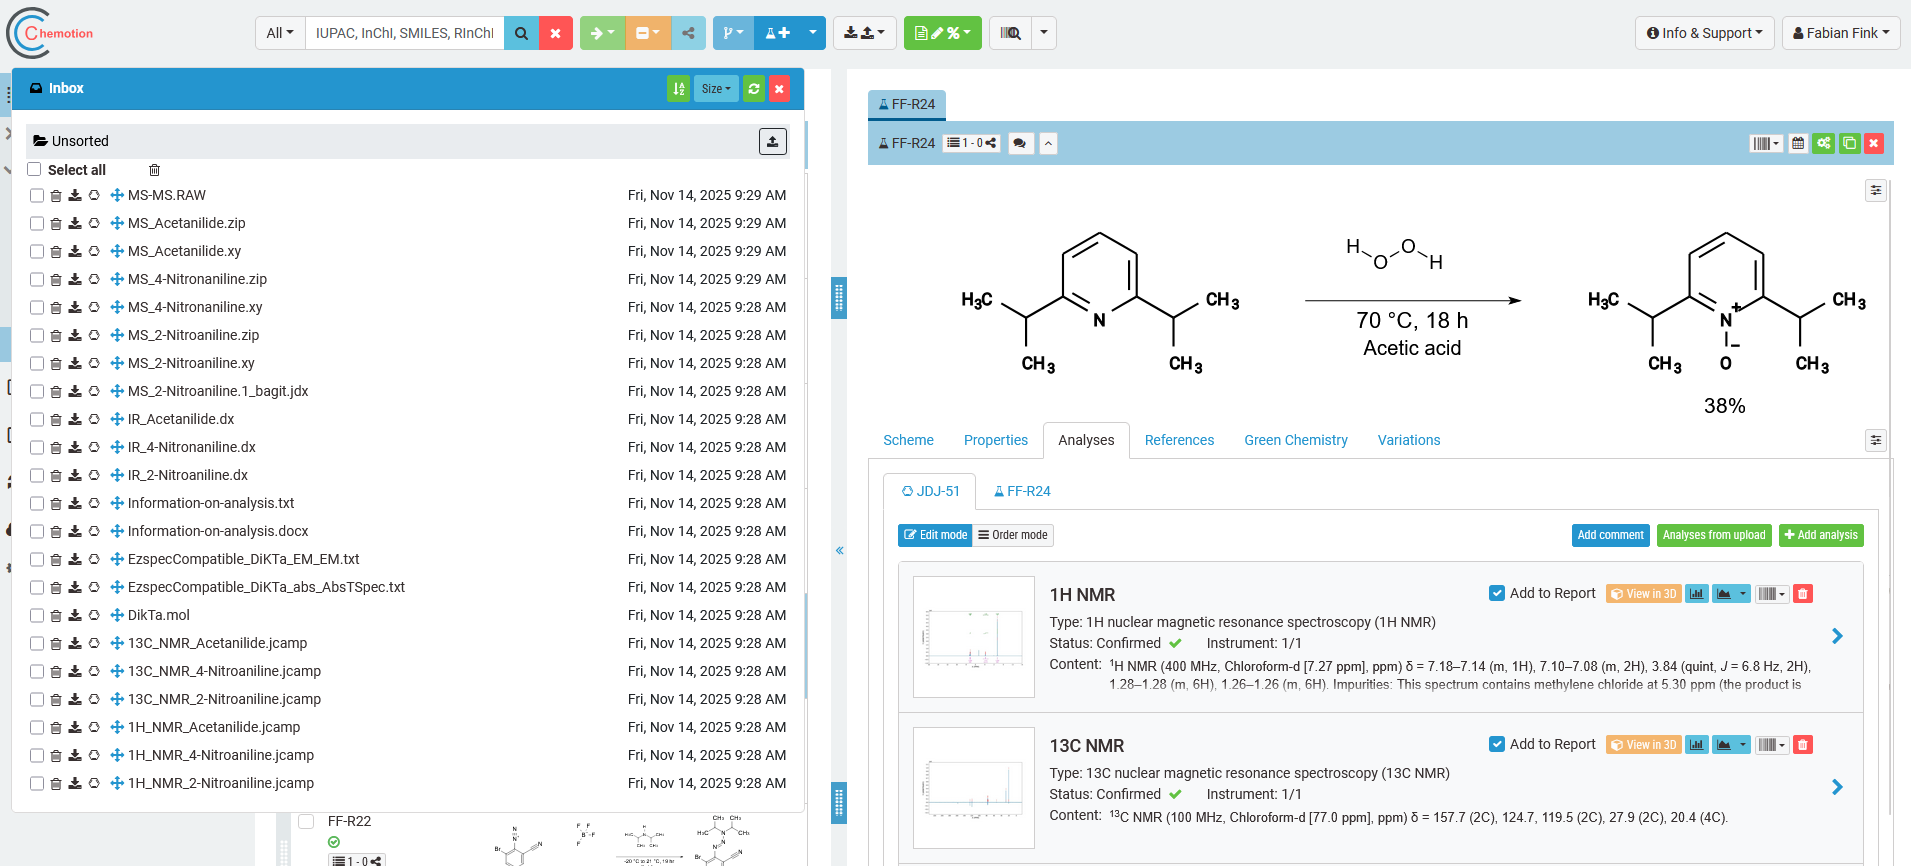Screen dimensions: 1911x866
Task: Open the comments icon next to FF-R24
Action: 1019,144
